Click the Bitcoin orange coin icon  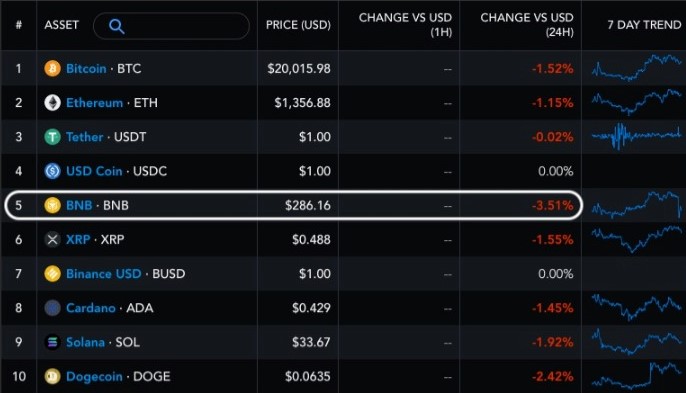point(52,69)
